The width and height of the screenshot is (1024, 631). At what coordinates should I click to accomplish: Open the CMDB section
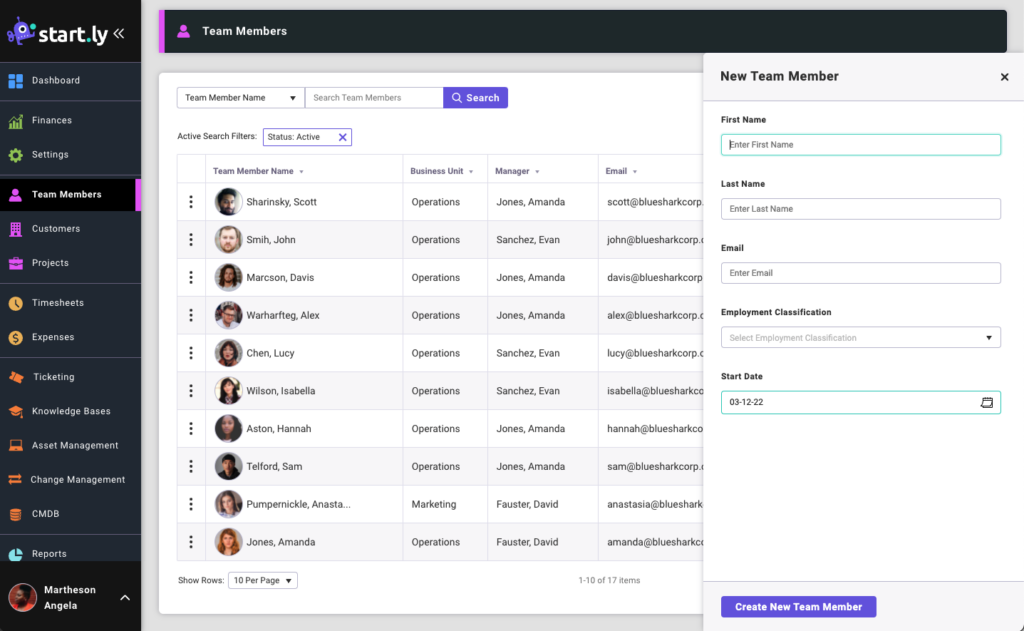(x=46, y=514)
